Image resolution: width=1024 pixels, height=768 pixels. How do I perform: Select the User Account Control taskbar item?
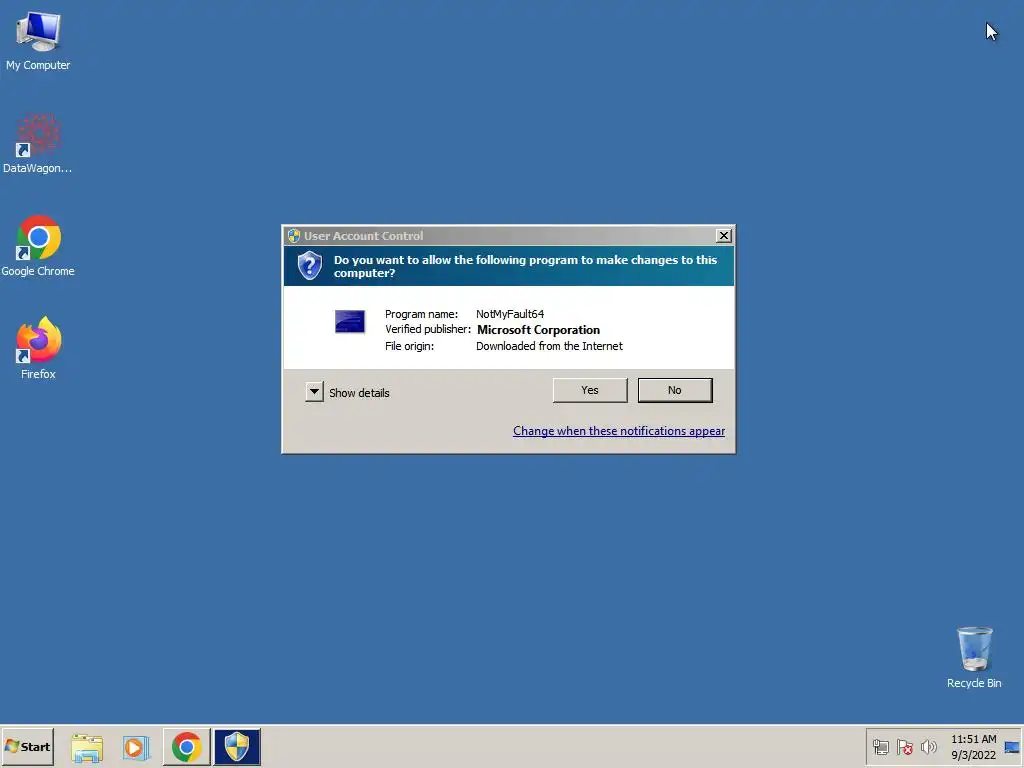pos(237,747)
